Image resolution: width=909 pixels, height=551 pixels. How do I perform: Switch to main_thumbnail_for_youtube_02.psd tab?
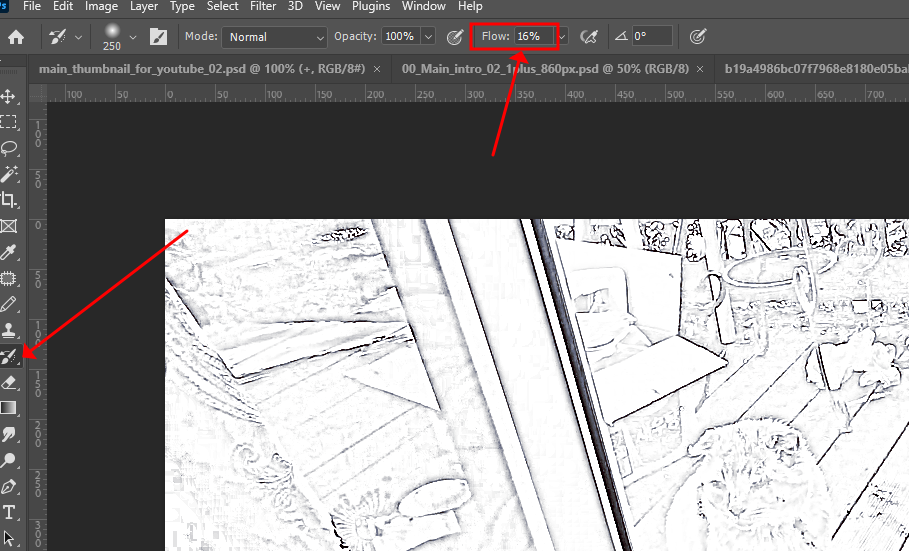point(202,69)
